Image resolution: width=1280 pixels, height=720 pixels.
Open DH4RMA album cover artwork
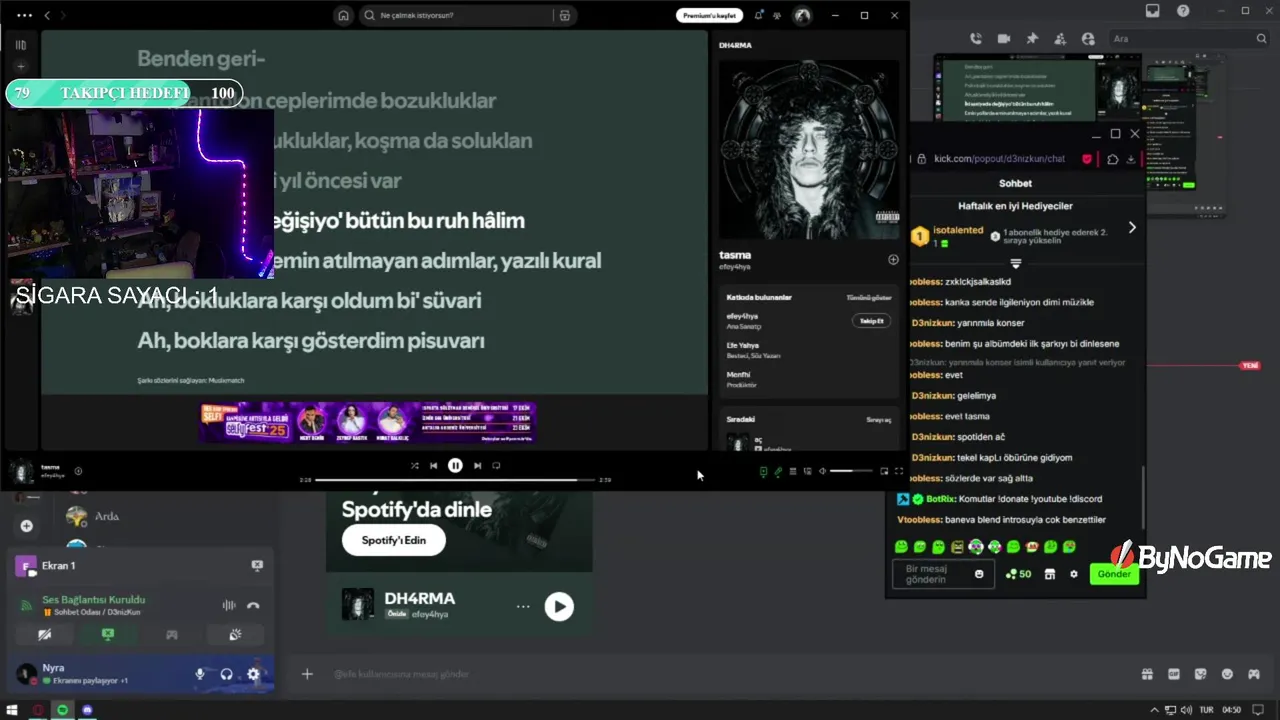(x=809, y=150)
